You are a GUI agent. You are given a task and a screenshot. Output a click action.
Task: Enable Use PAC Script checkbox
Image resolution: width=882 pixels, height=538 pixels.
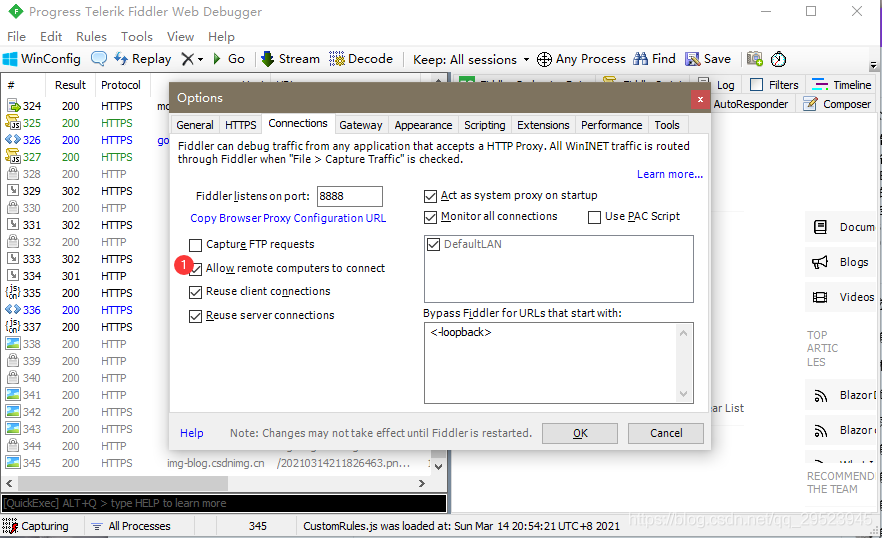coord(594,217)
